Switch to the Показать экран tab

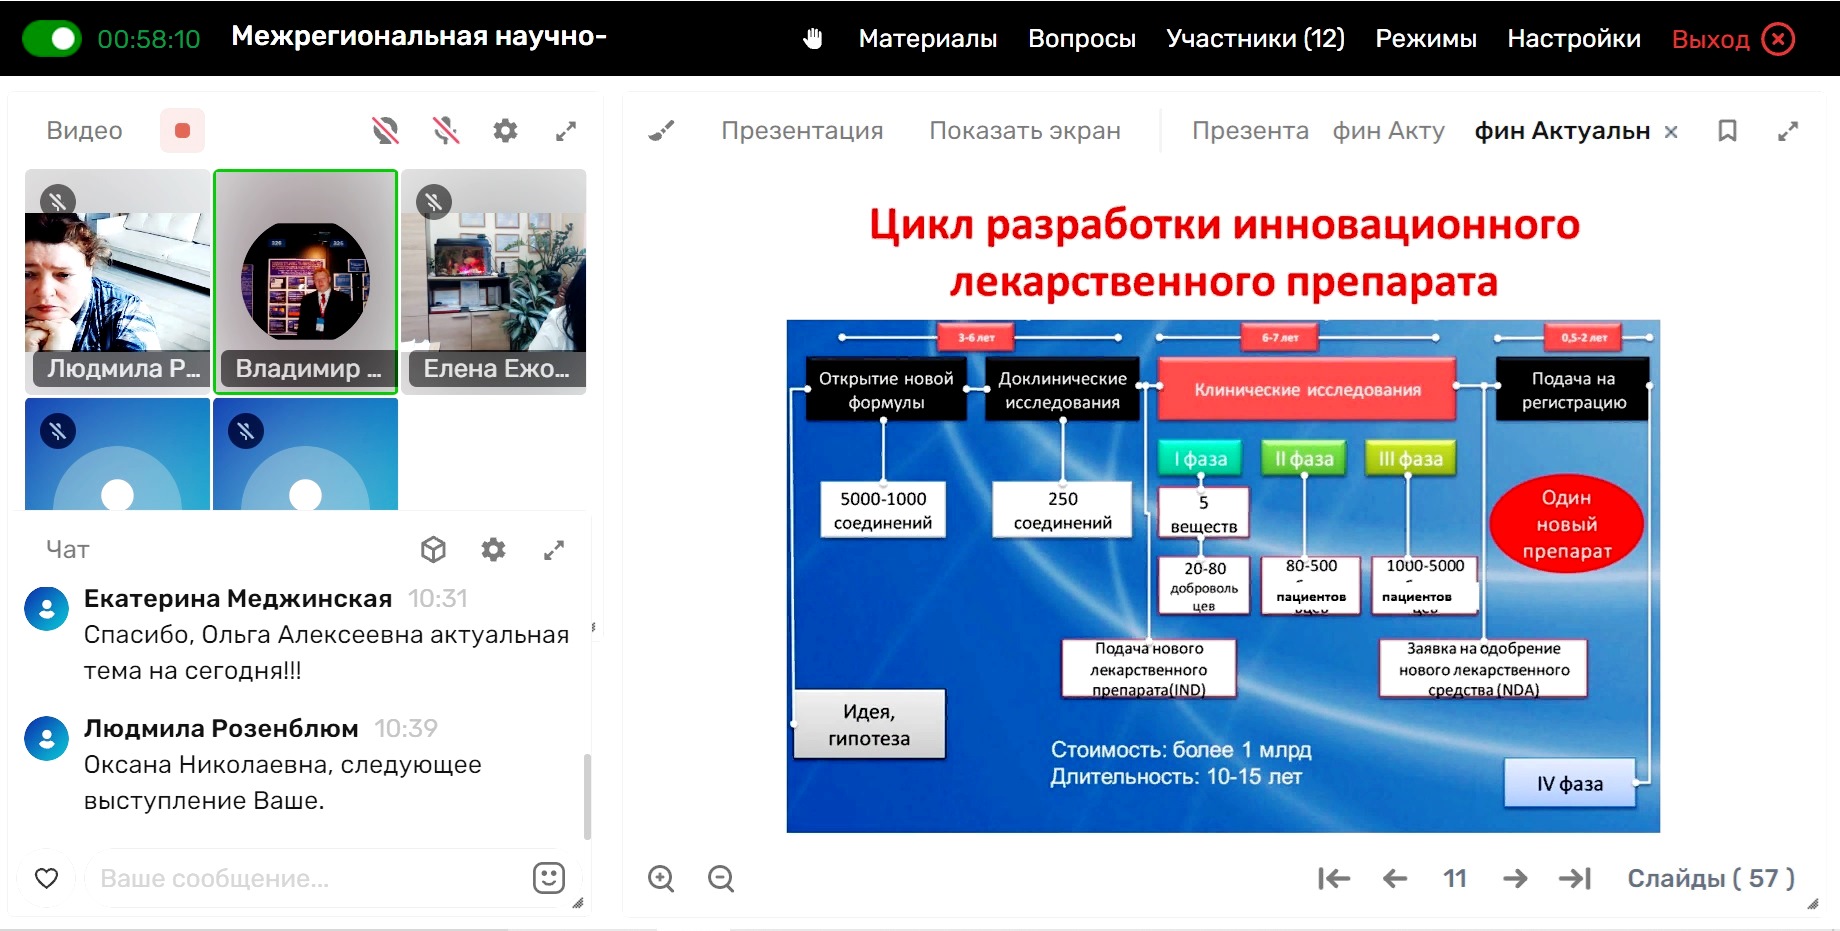pos(1025,131)
